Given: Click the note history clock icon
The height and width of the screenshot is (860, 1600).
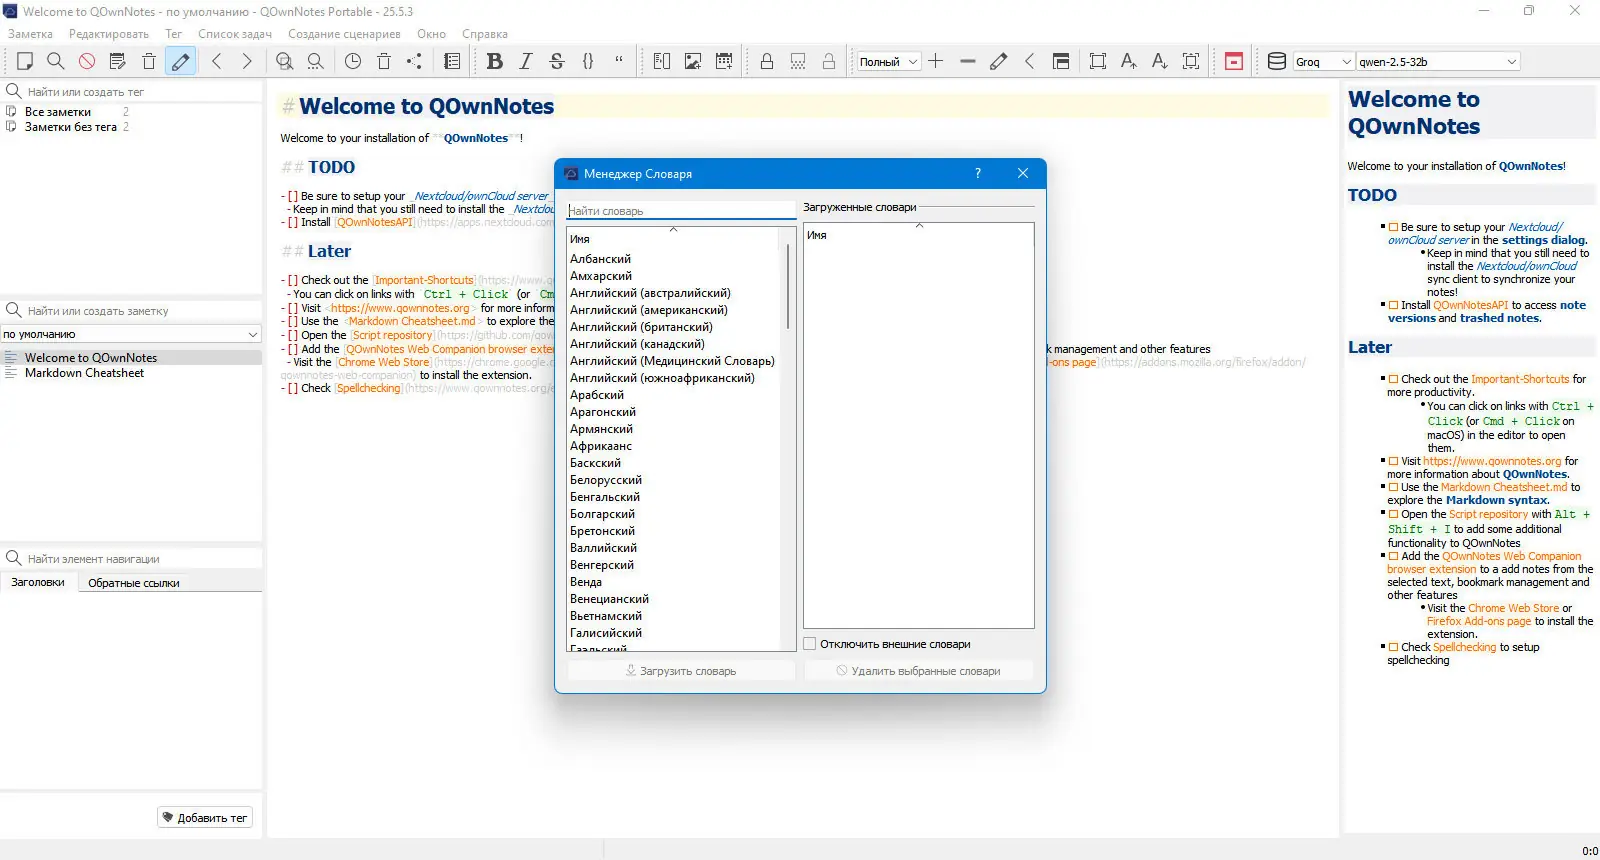Looking at the screenshot, I should point(353,61).
